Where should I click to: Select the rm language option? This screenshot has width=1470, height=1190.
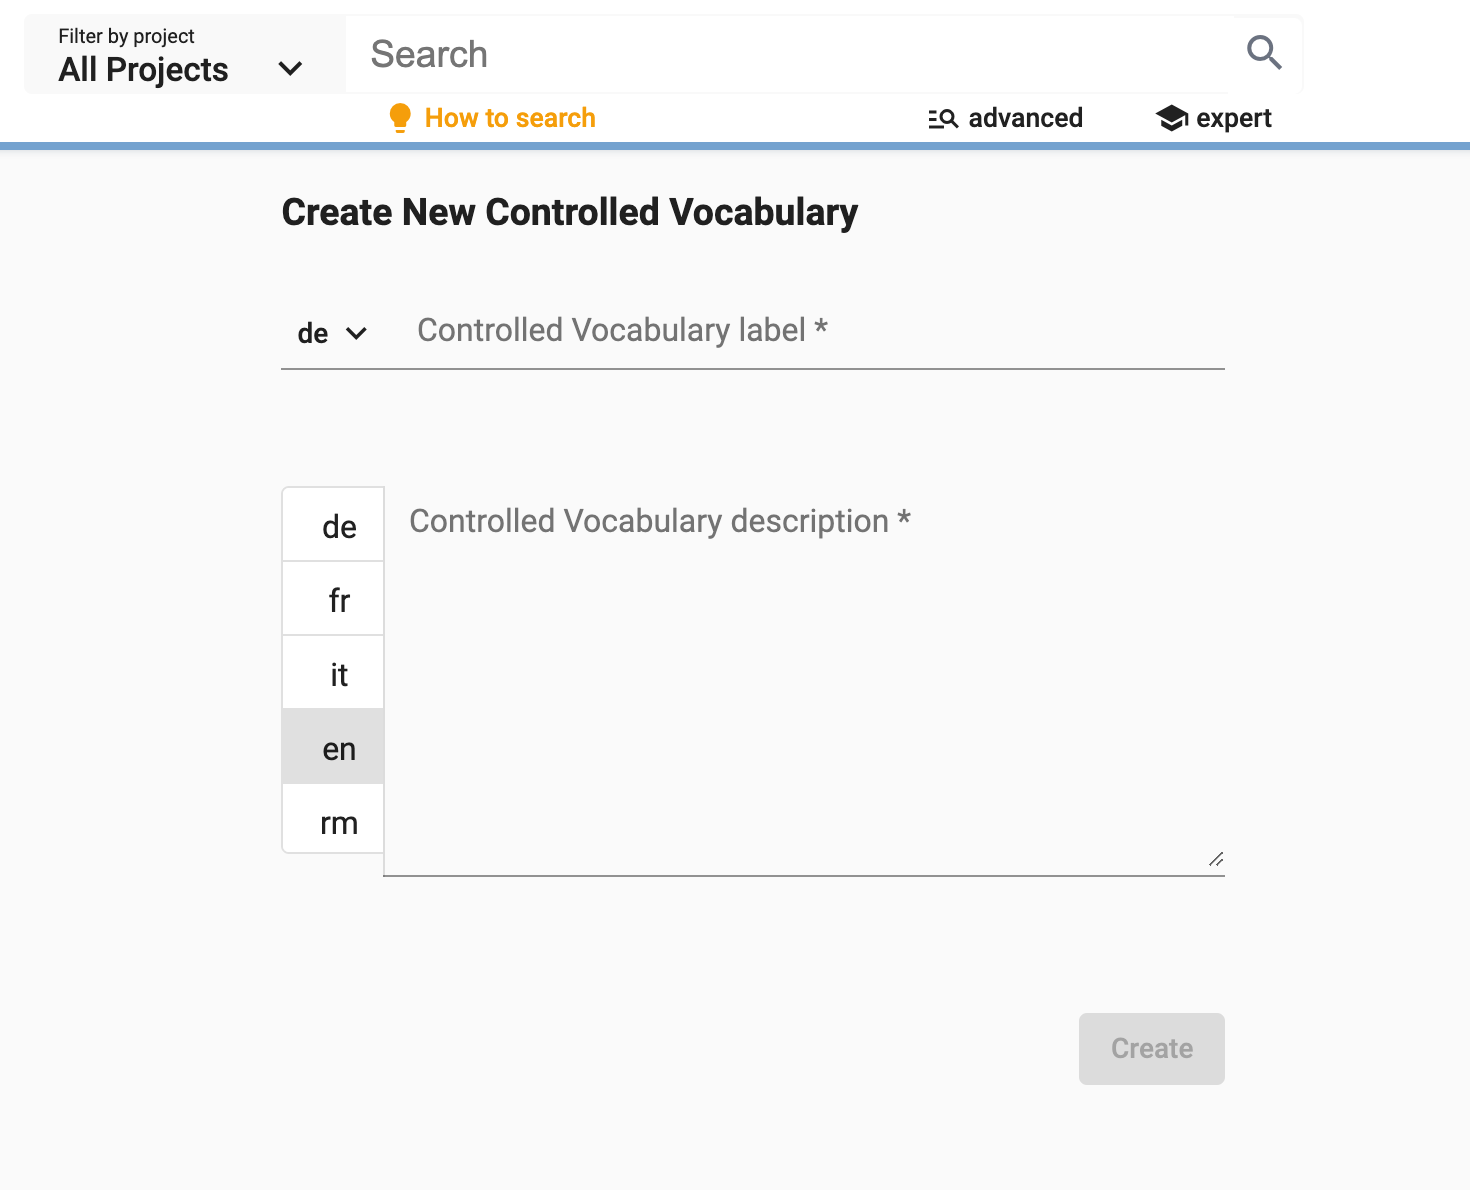click(x=333, y=820)
